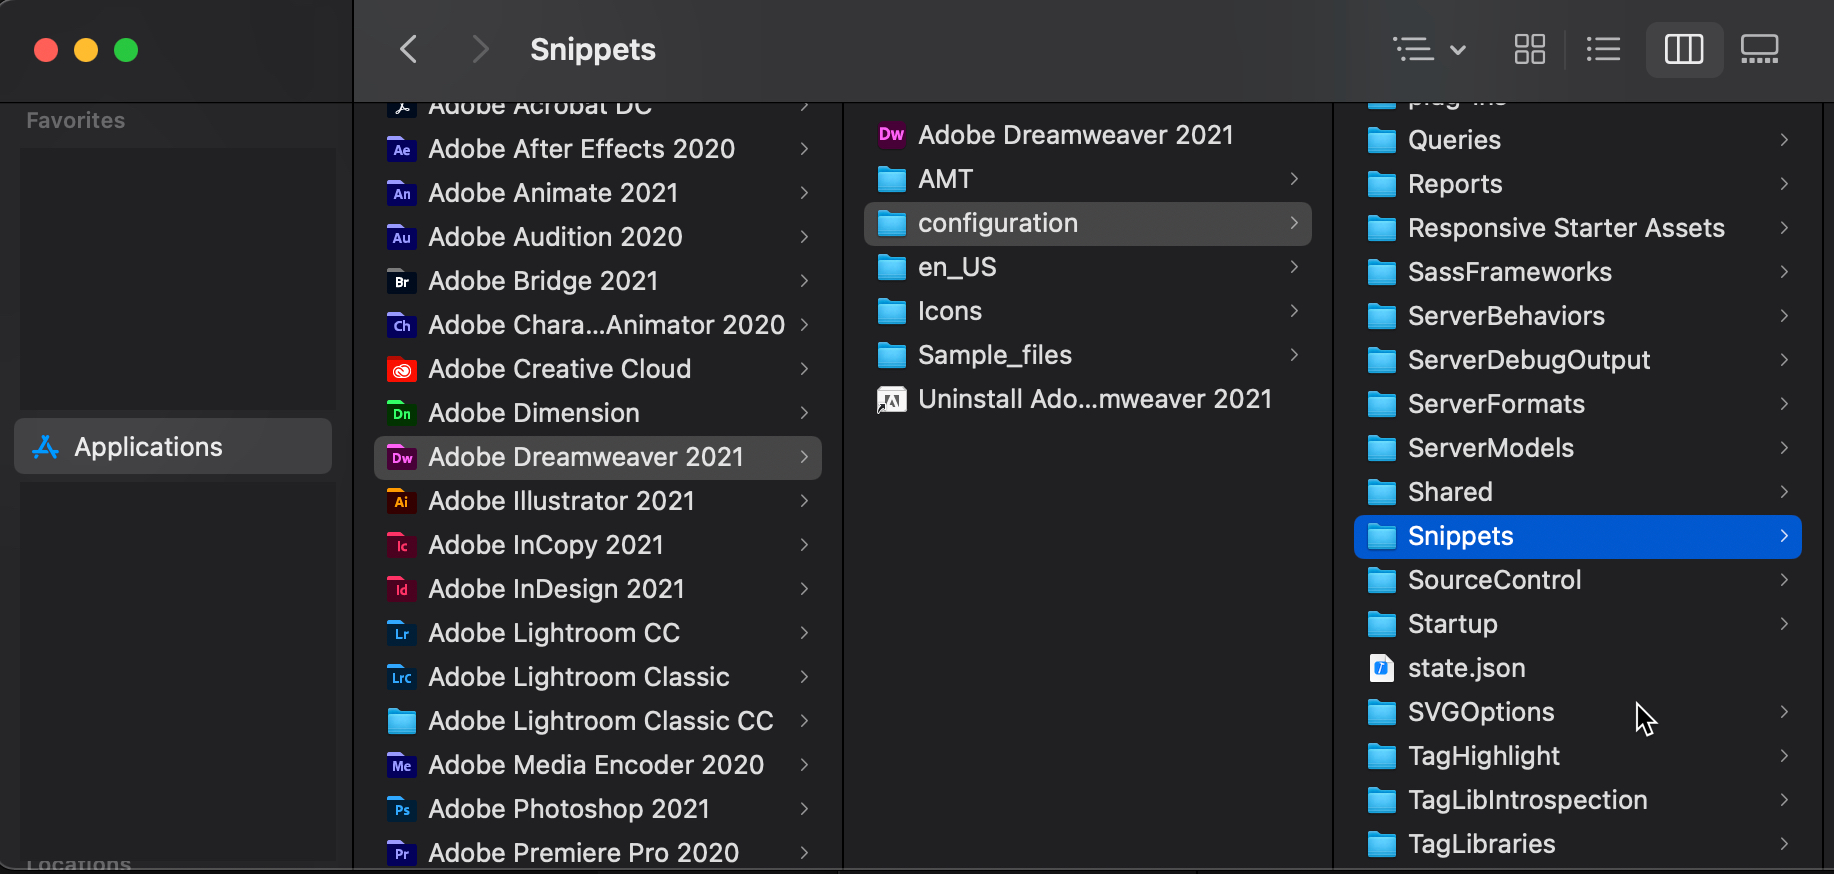
Task: Click the Adobe Photoshop 2021 icon
Action: [x=401, y=809]
